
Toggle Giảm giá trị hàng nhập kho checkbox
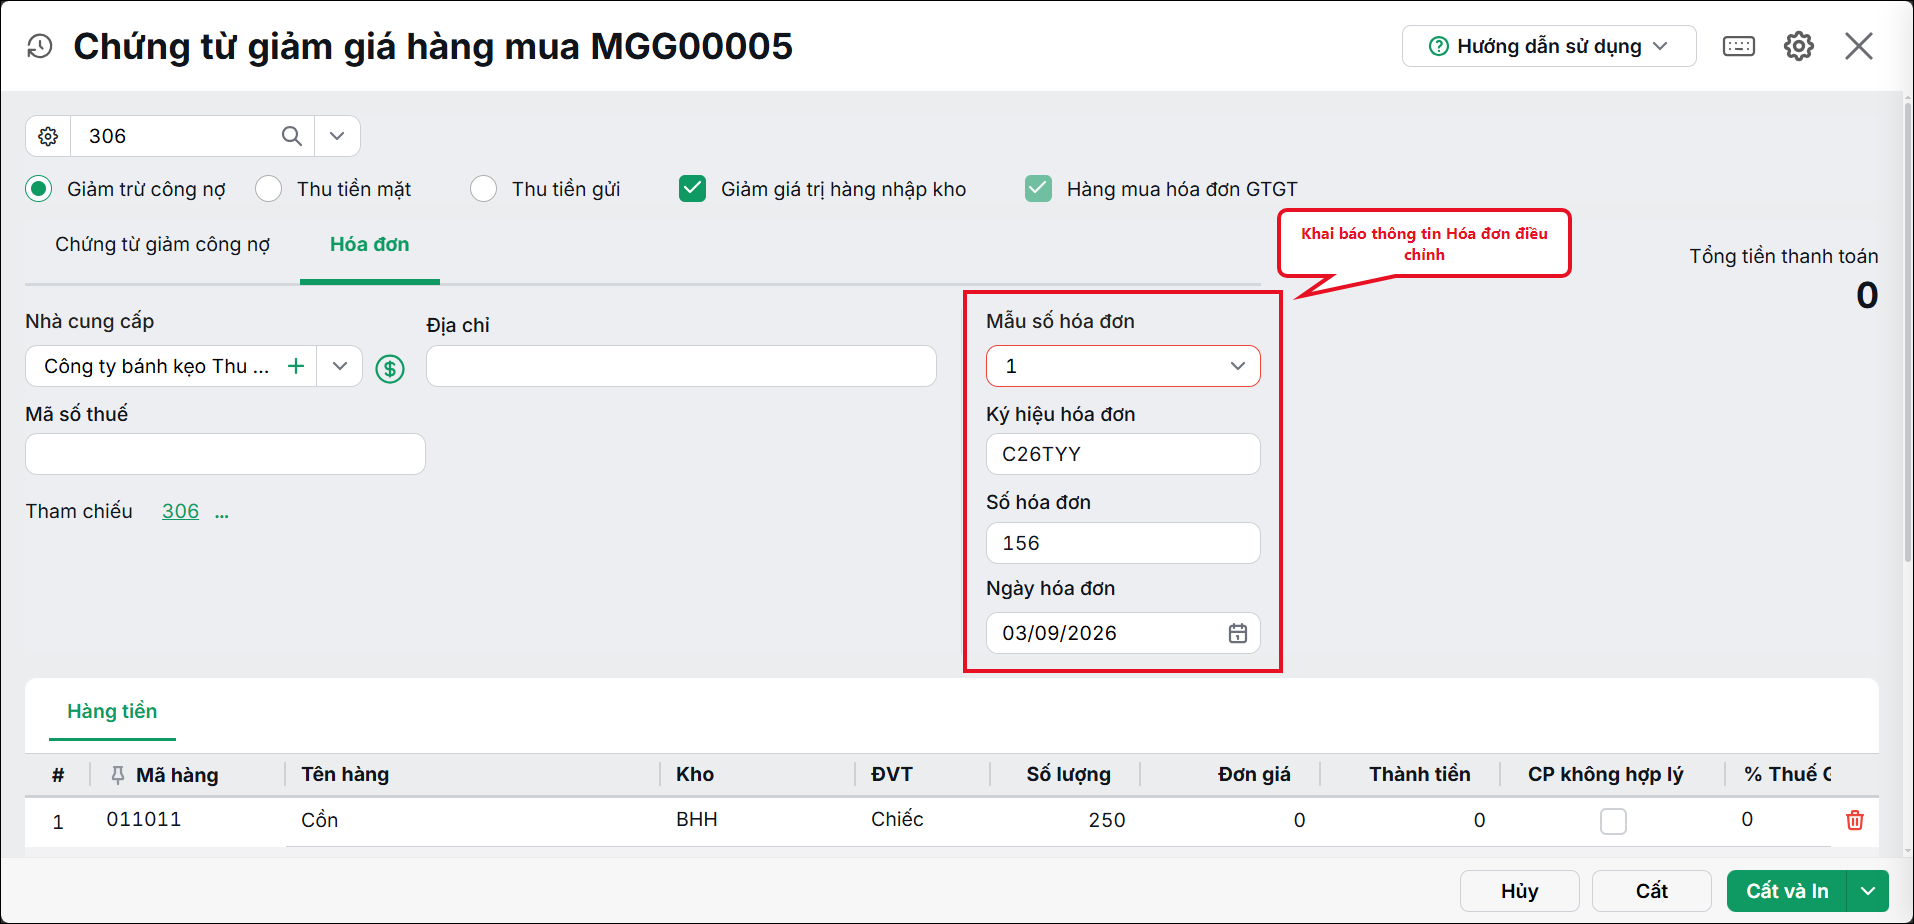[692, 189]
